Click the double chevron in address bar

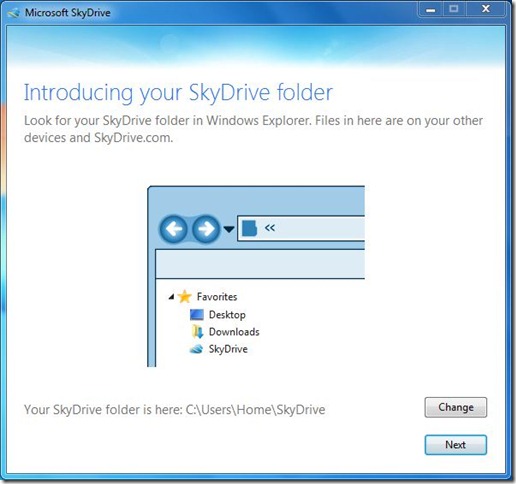(270, 228)
